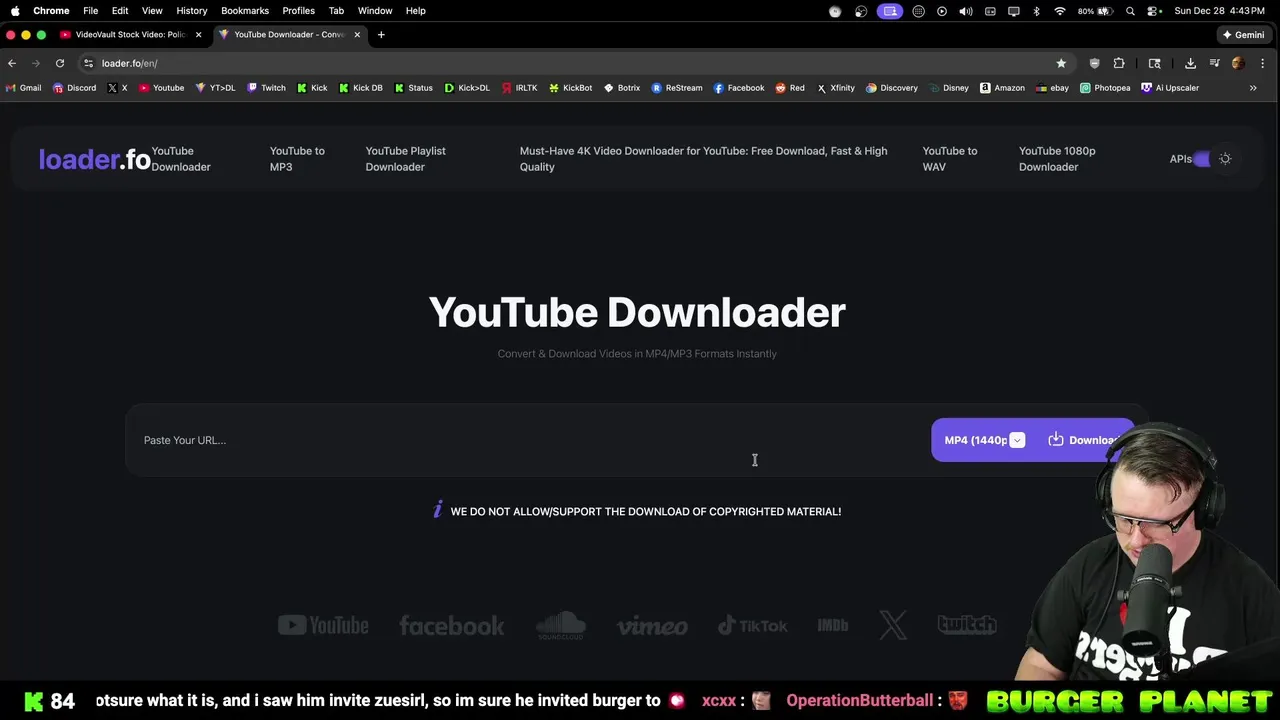Click the address bar URL loader.fo/en/
Screen dimensions: 1280x720
click(x=129, y=63)
